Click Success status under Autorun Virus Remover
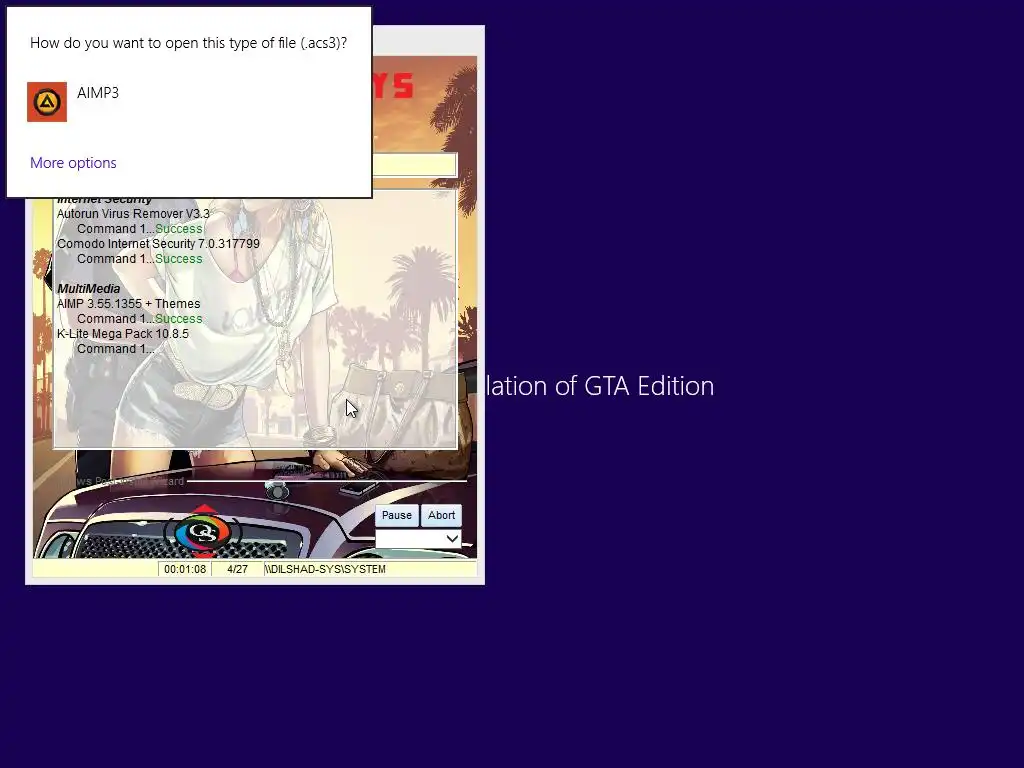This screenshot has width=1024, height=768. pyautogui.click(x=179, y=229)
